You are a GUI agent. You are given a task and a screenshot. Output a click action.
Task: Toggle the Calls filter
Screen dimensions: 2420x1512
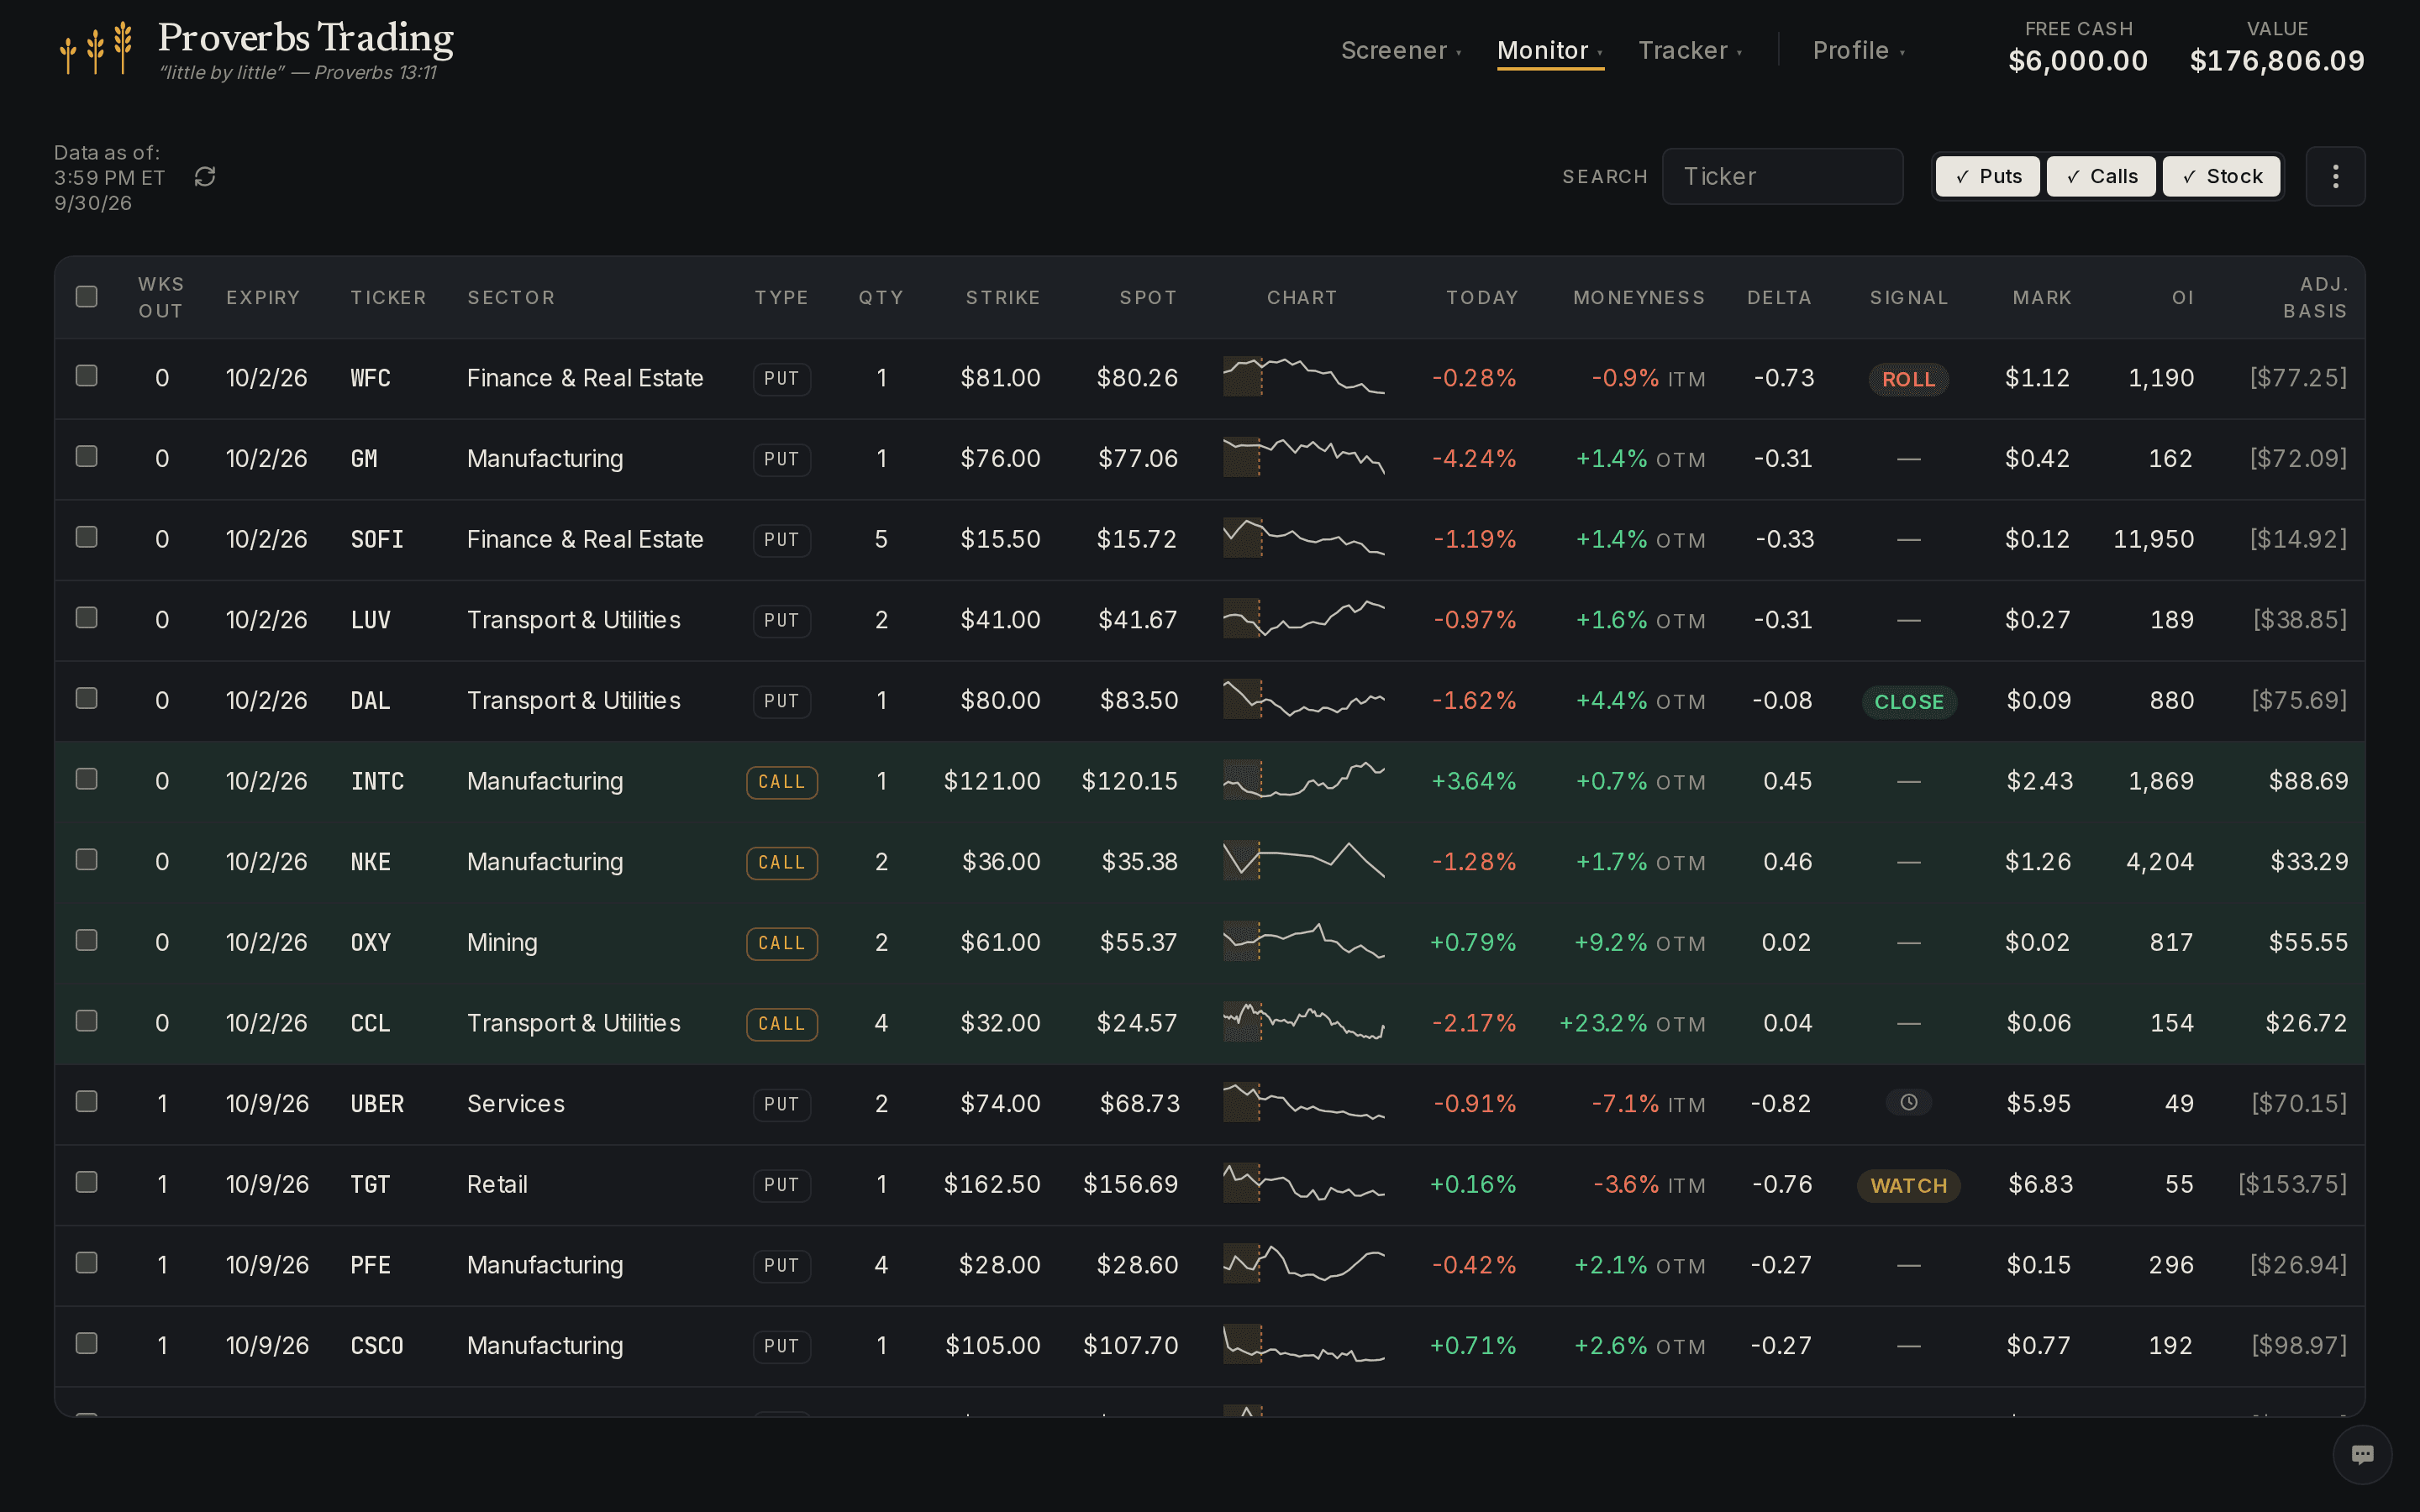2100,176
